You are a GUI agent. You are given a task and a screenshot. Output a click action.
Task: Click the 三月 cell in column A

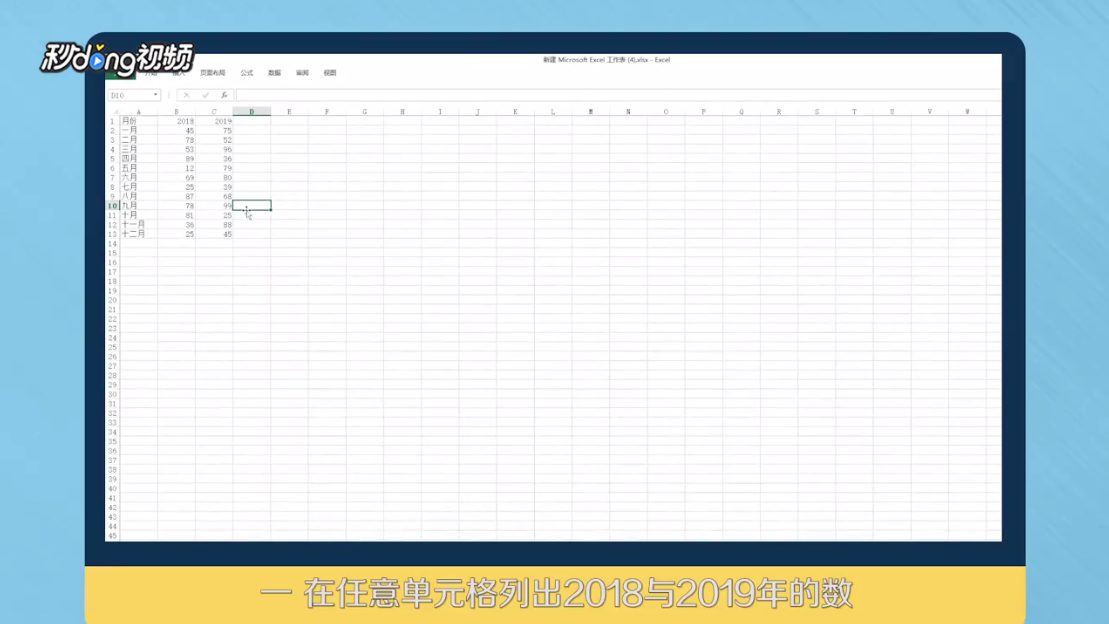click(139, 149)
